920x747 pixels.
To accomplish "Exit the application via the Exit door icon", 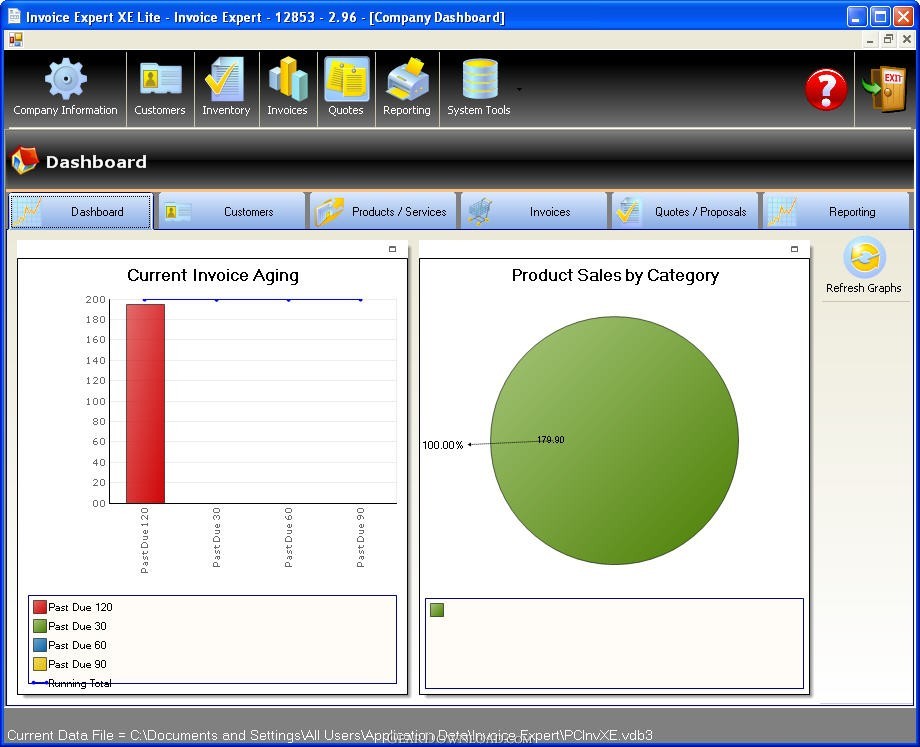I will pyautogui.click(x=886, y=89).
